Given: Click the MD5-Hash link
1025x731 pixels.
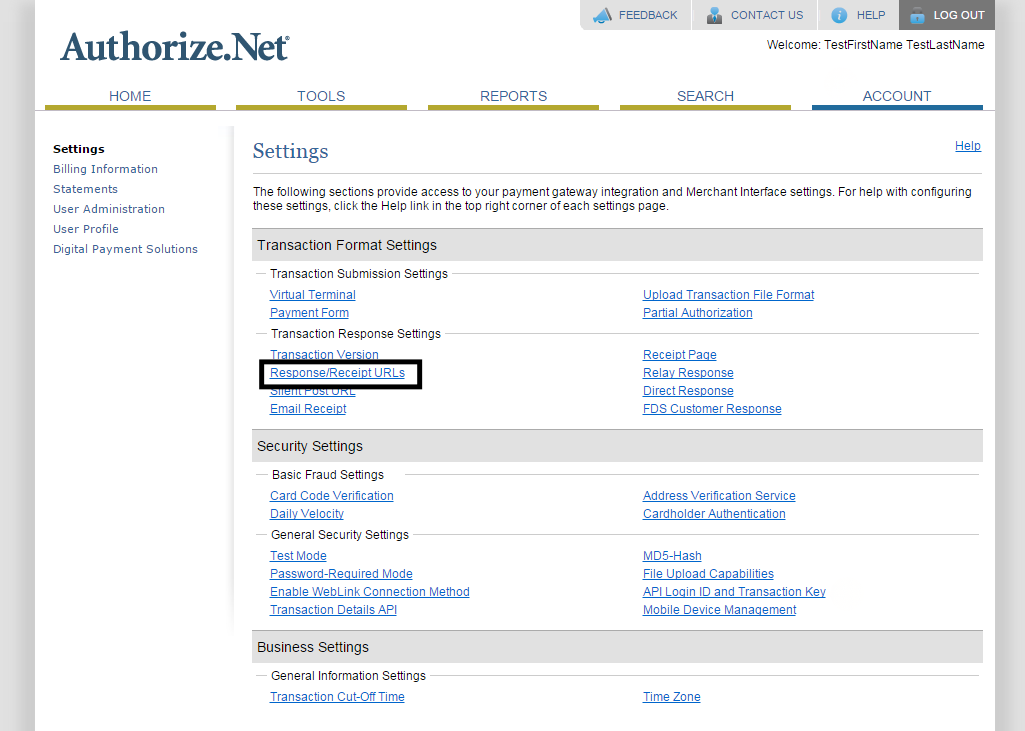Looking at the screenshot, I should point(672,556).
